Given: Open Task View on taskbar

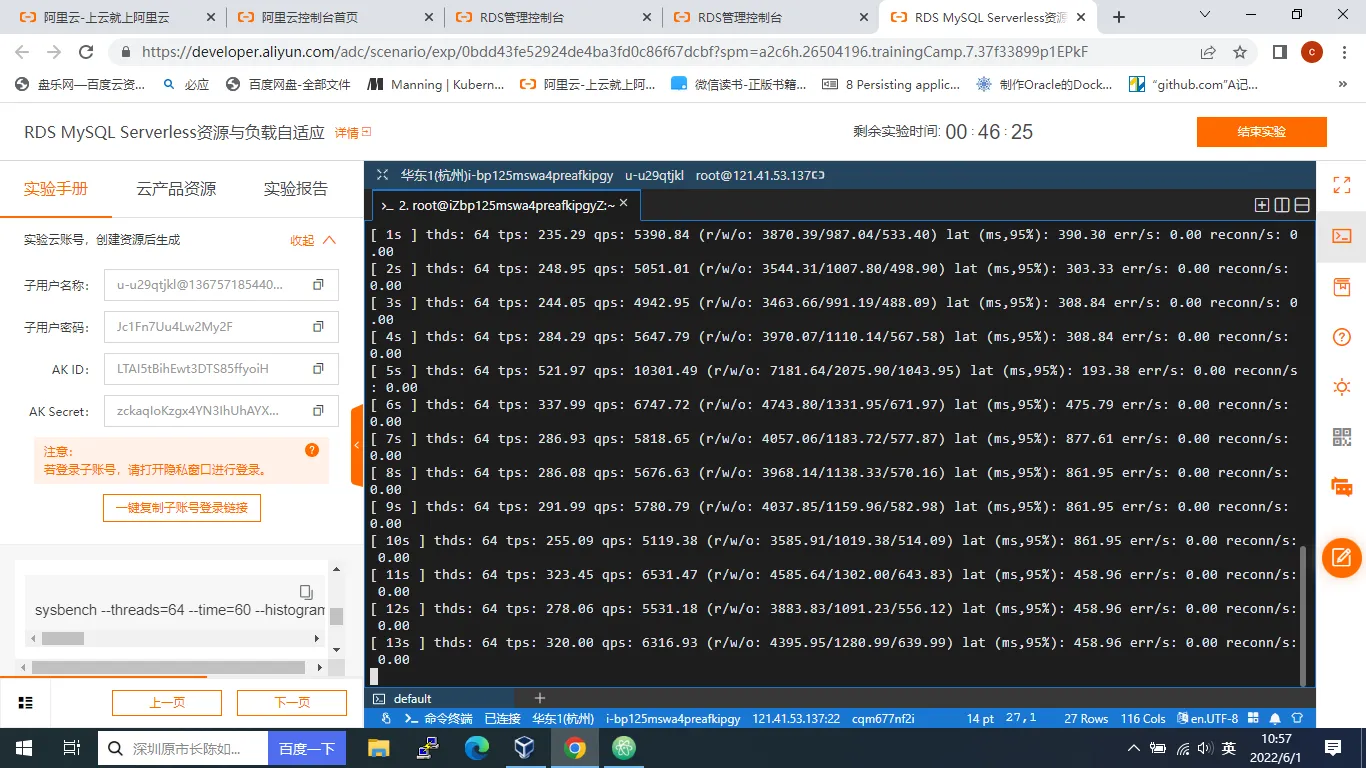Looking at the screenshot, I should [x=71, y=748].
